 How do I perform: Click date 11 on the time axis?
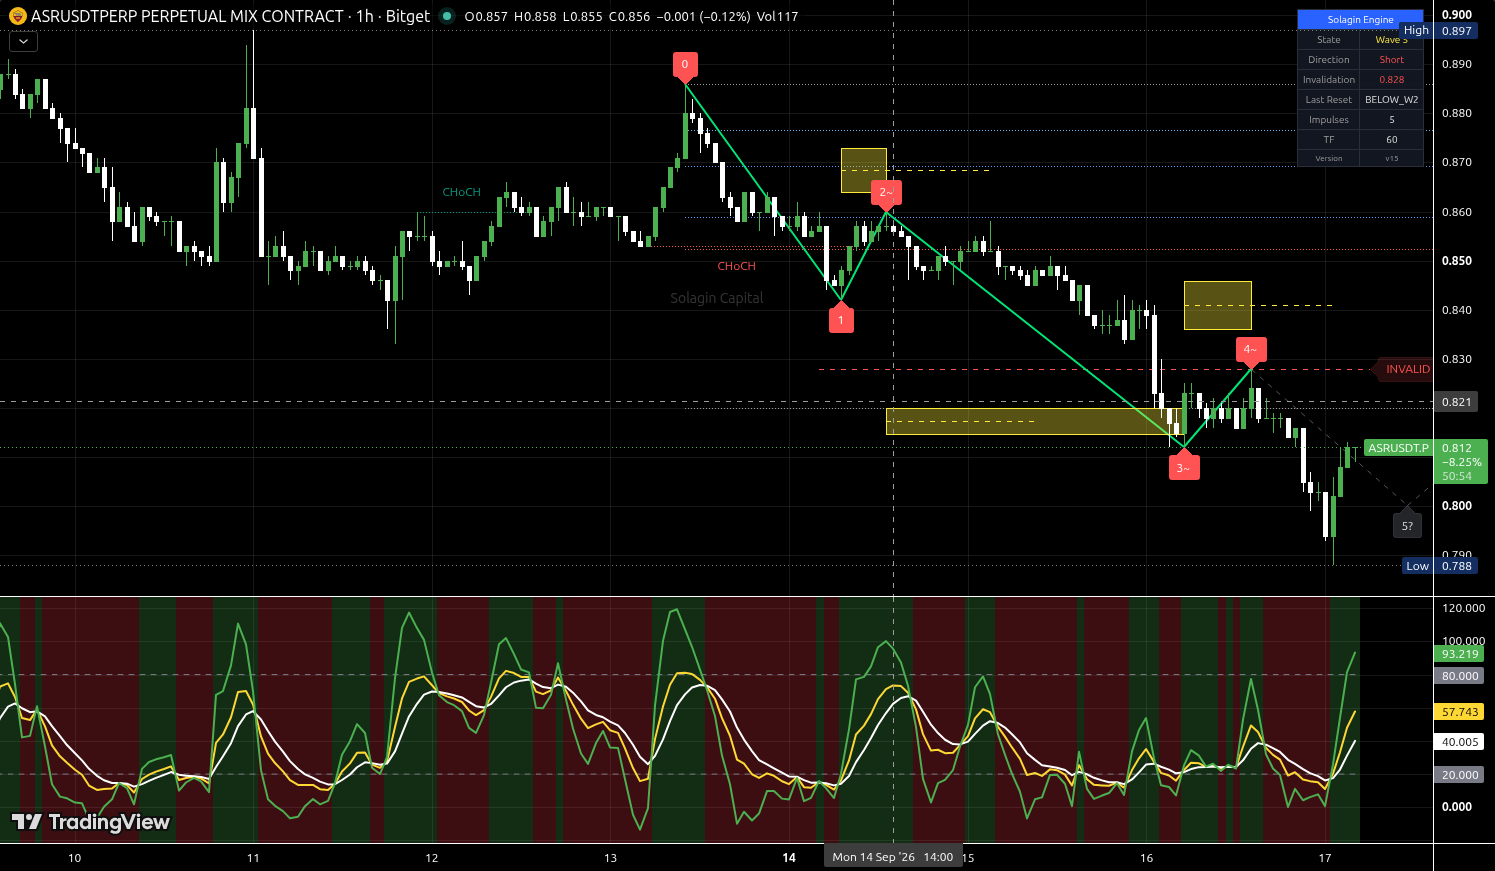click(253, 858)
